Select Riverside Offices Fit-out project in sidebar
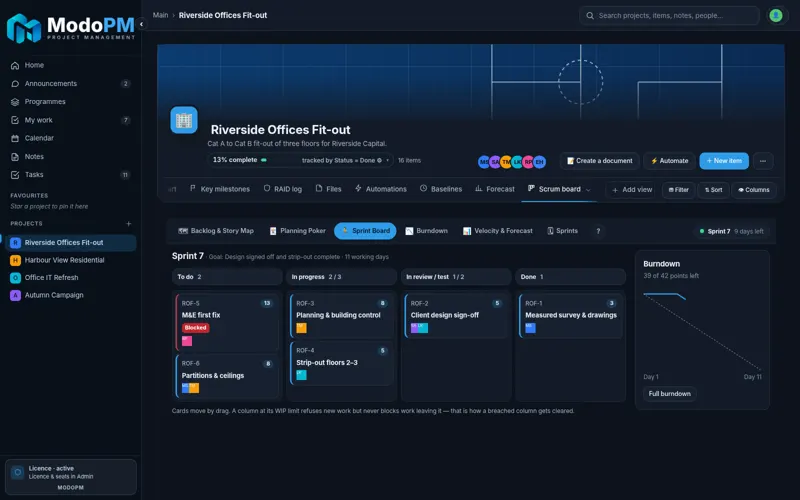Screen dimensions: 800x500 point(70,243)
